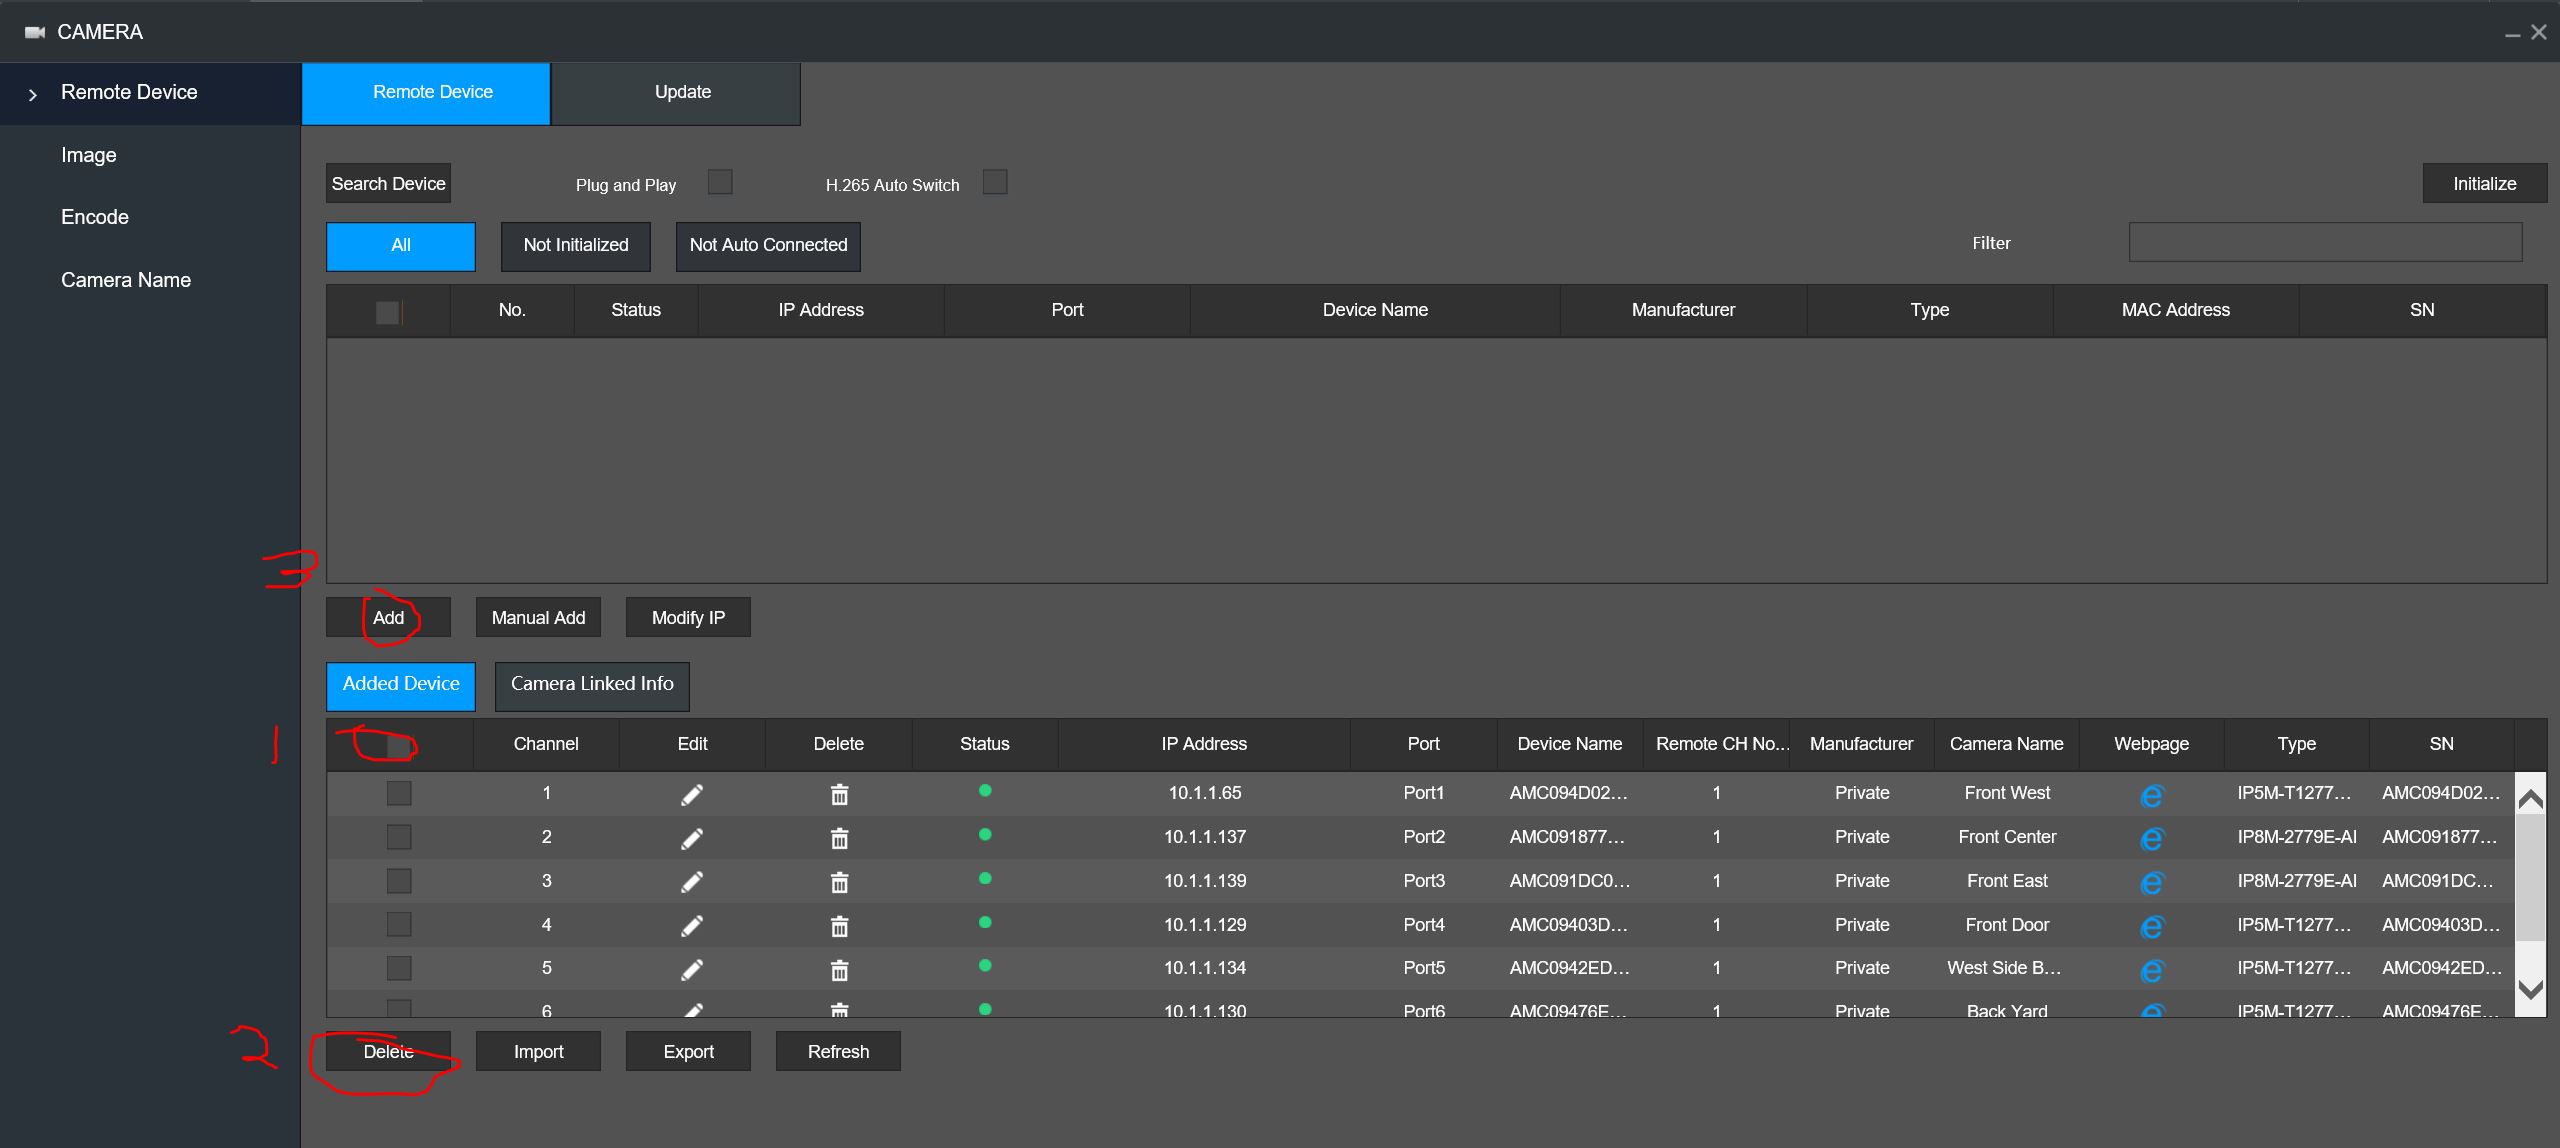Click scroll down arrow of device list
Image resolution: width=2560 pixels, height=1148 pixels.
point(2531,990)
